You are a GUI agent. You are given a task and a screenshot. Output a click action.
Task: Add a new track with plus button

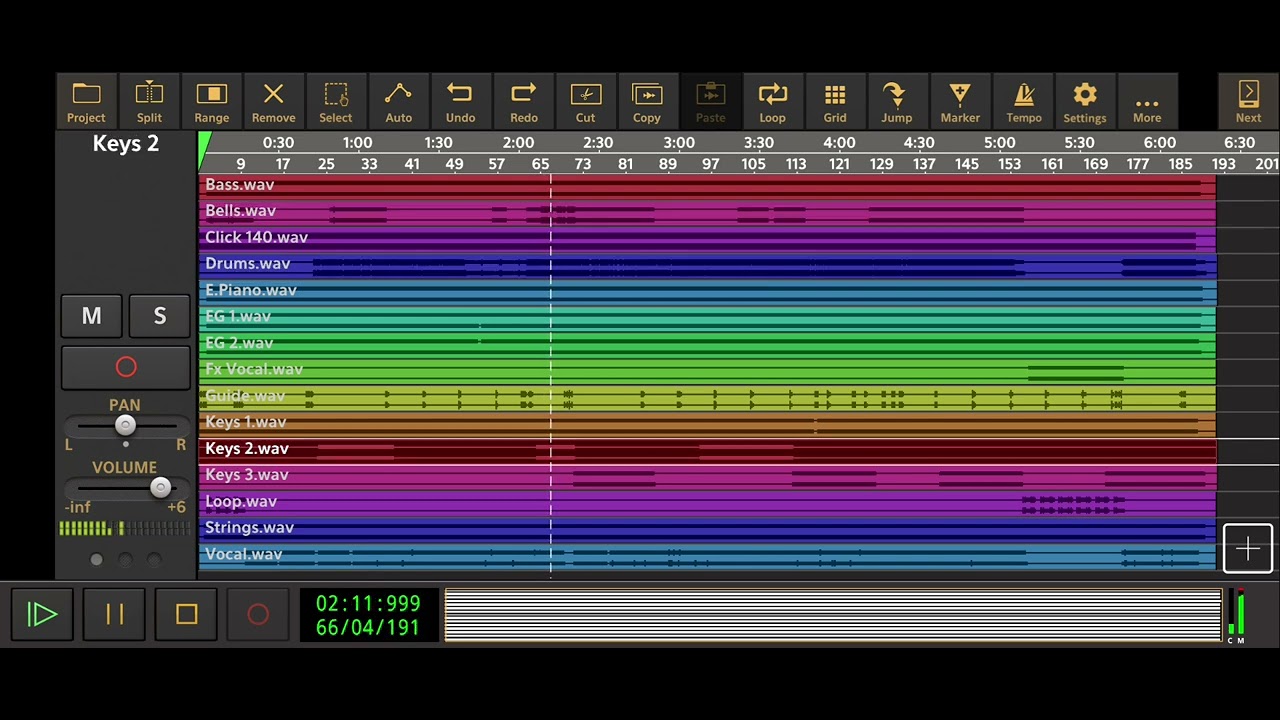pos(1248,548)
